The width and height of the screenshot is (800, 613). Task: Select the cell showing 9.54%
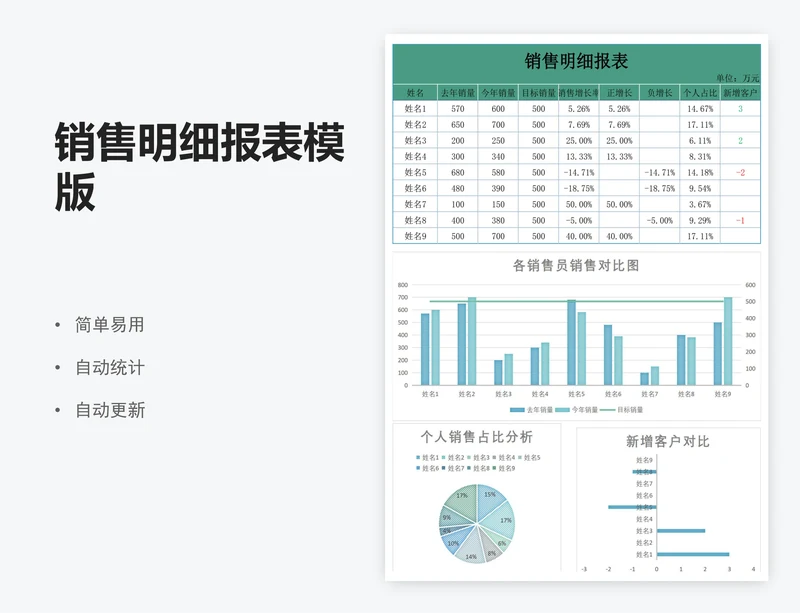point(699,188)
